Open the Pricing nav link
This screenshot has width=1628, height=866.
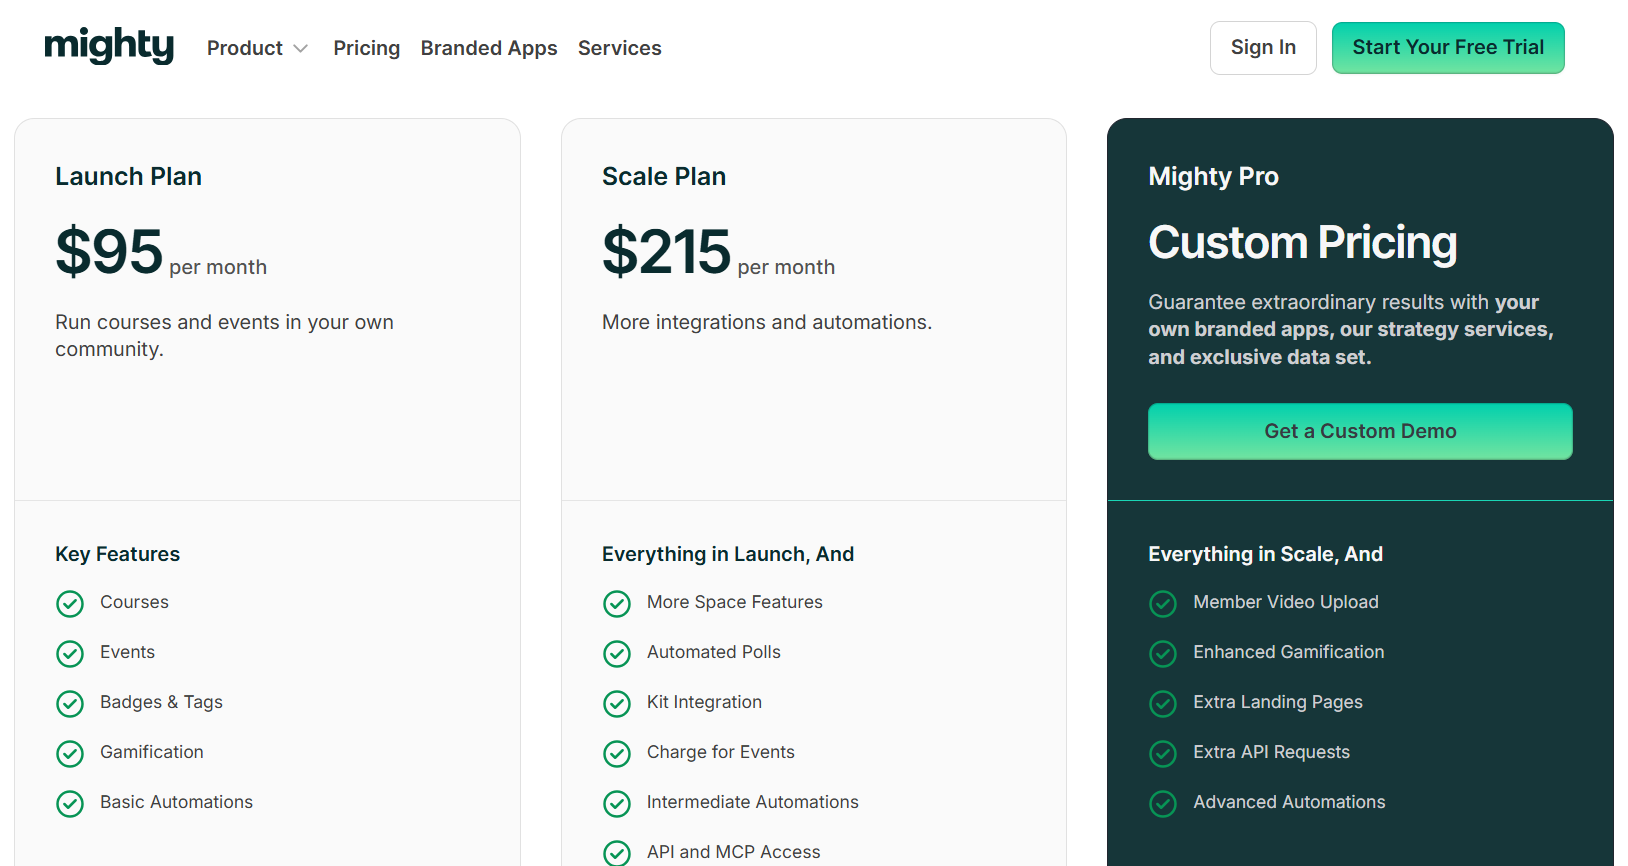pos(366,48)
